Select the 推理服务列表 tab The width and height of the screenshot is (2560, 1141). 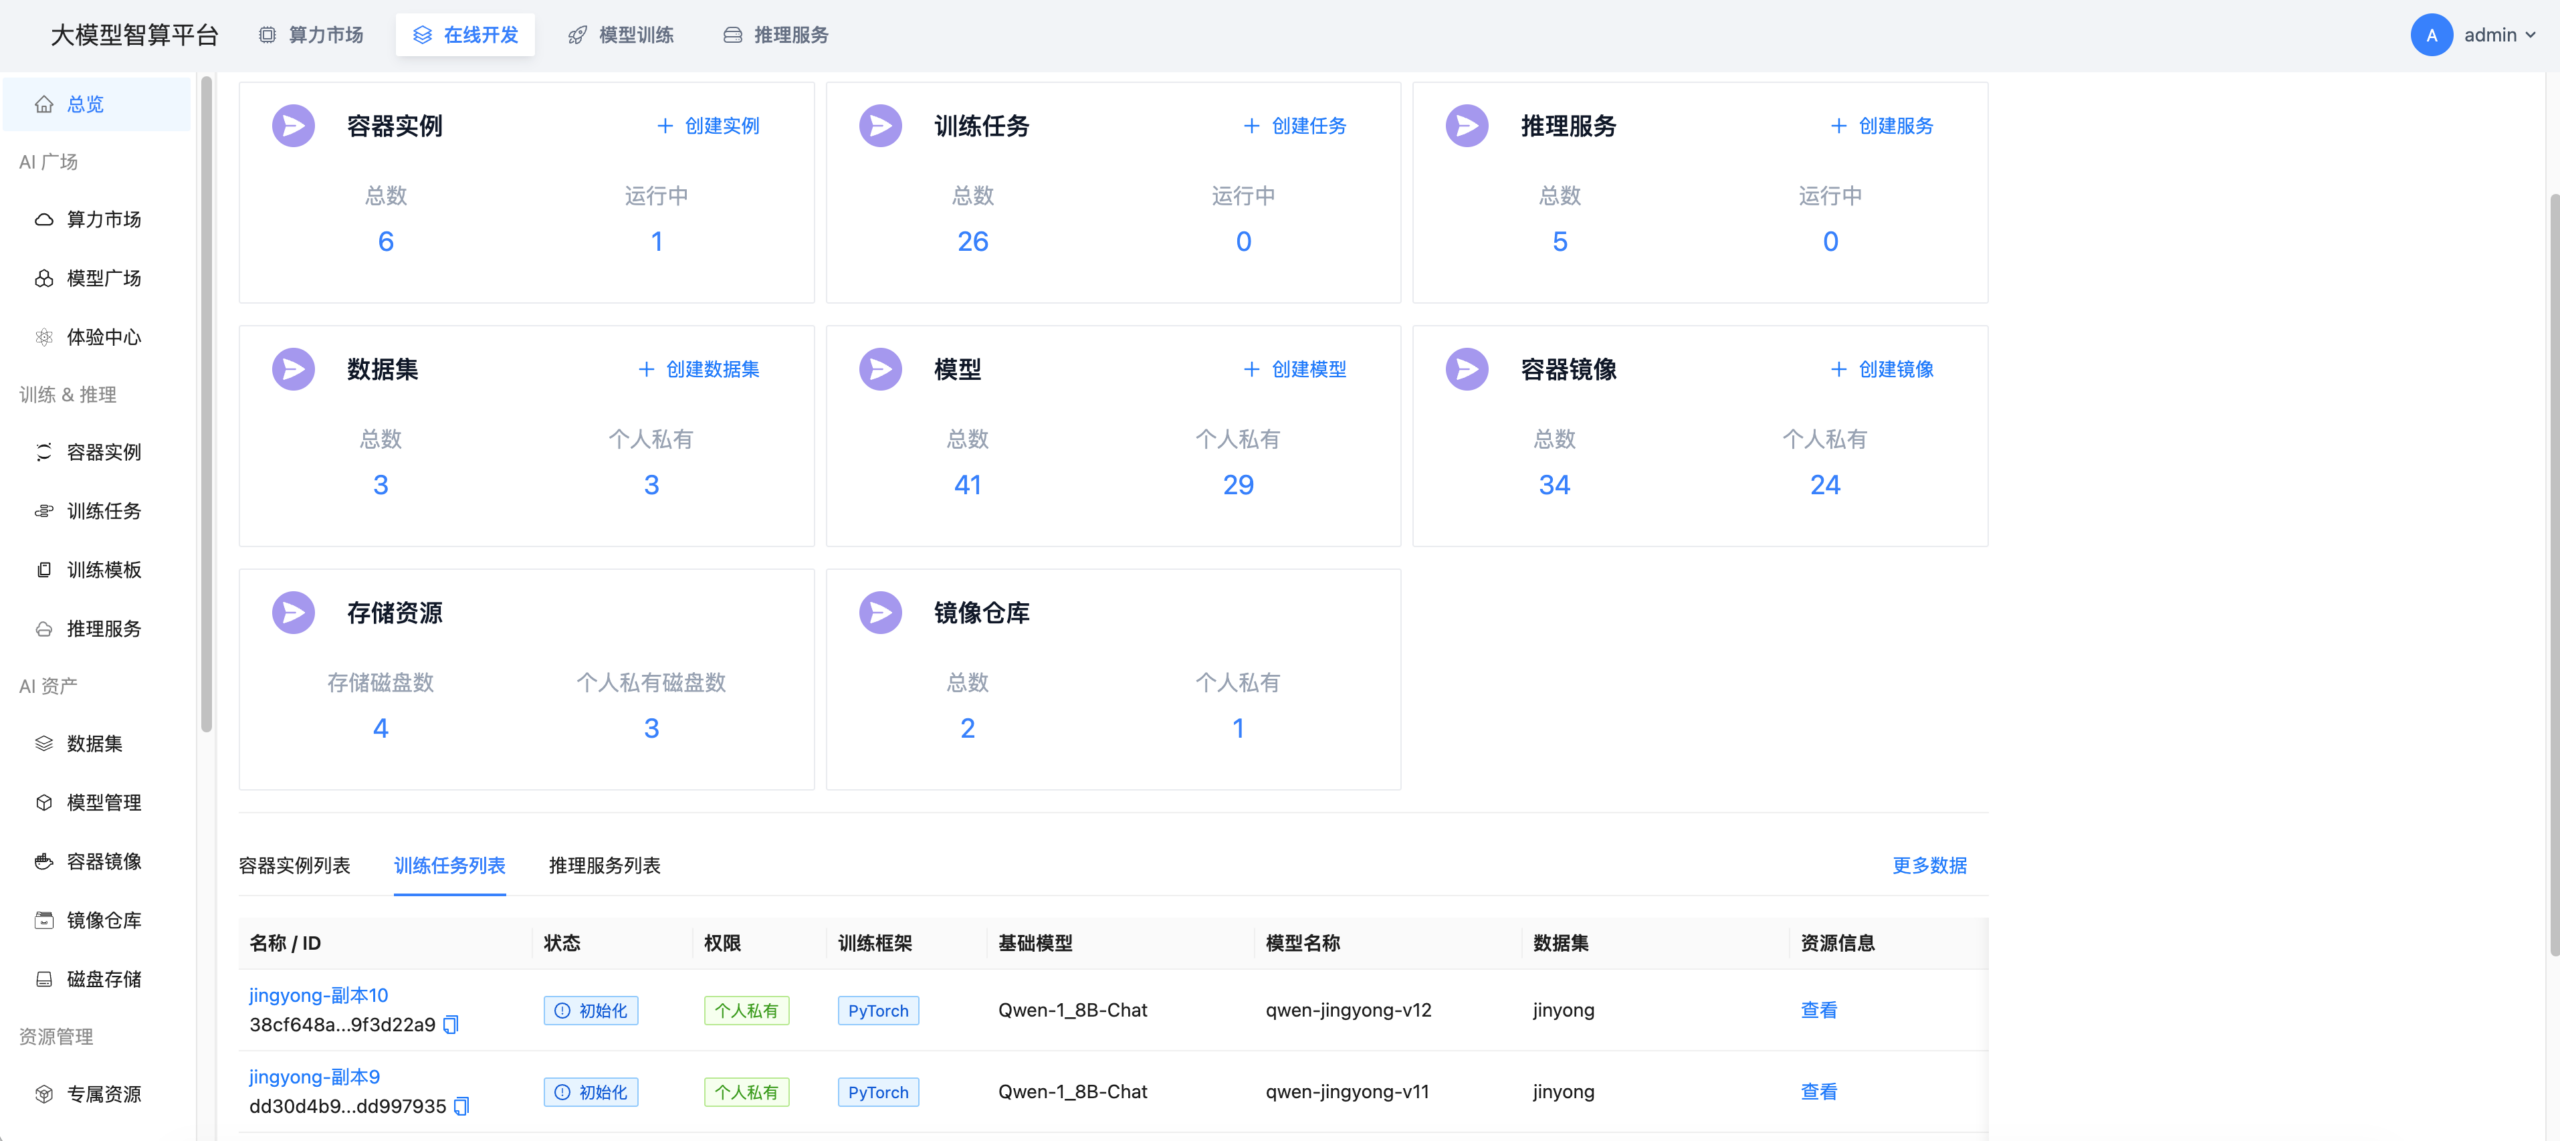(604, 866)
